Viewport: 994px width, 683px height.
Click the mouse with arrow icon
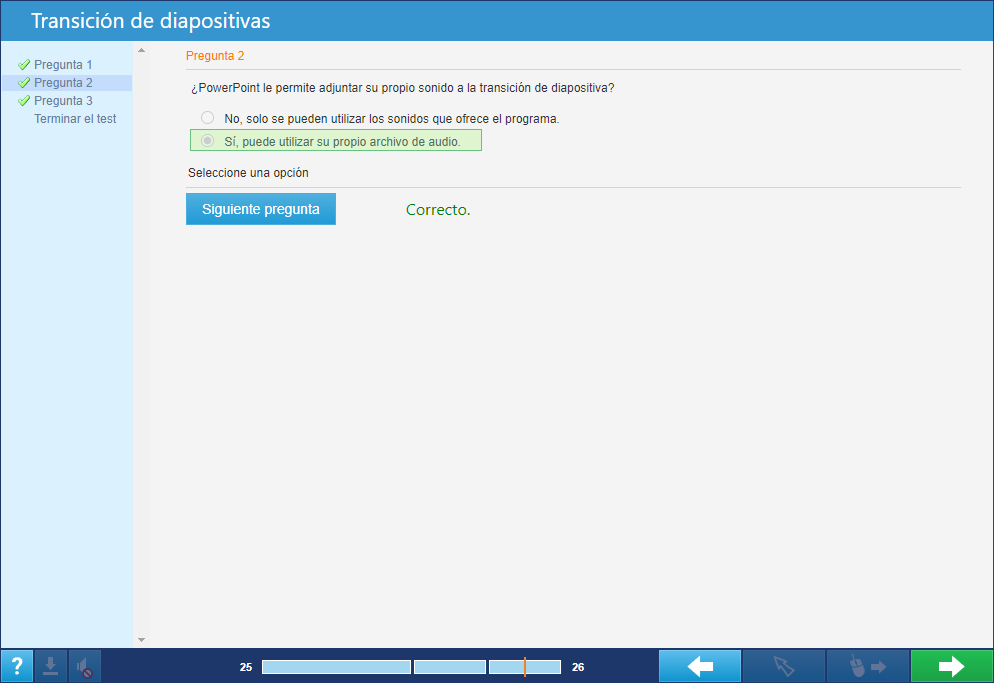click(868, 667)
